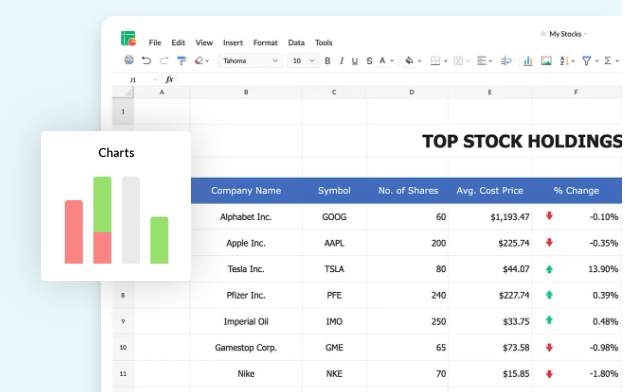Click the Undo arrow icon

click(x=146, y=61)
